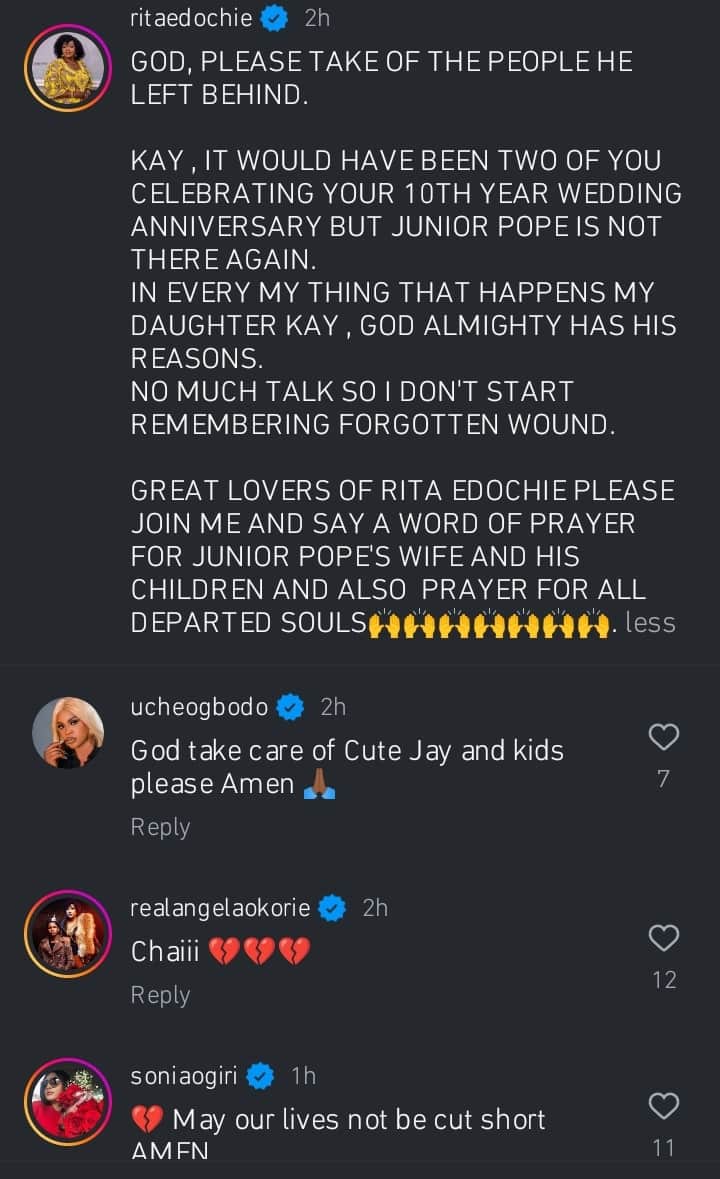Open ritaedochie's profile picture
The height and width of the screenshot is (1179, 720).
point(67,68)
